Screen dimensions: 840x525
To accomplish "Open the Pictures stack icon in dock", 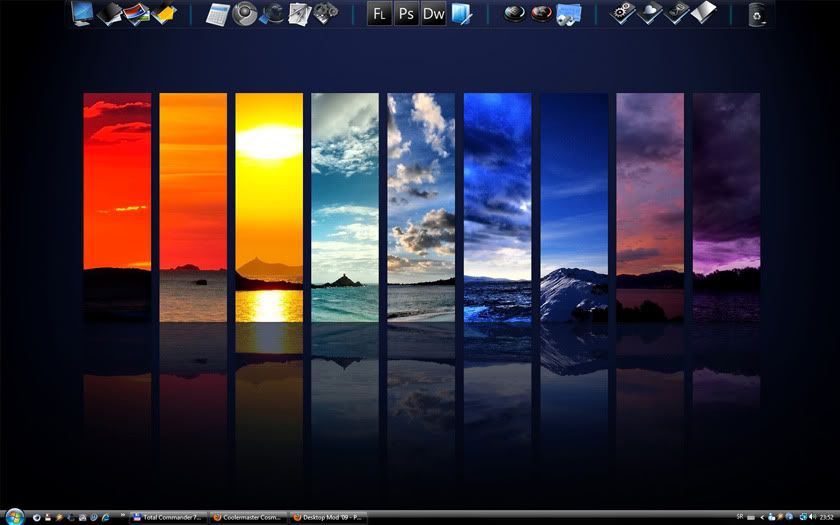I will click(137, 14).
